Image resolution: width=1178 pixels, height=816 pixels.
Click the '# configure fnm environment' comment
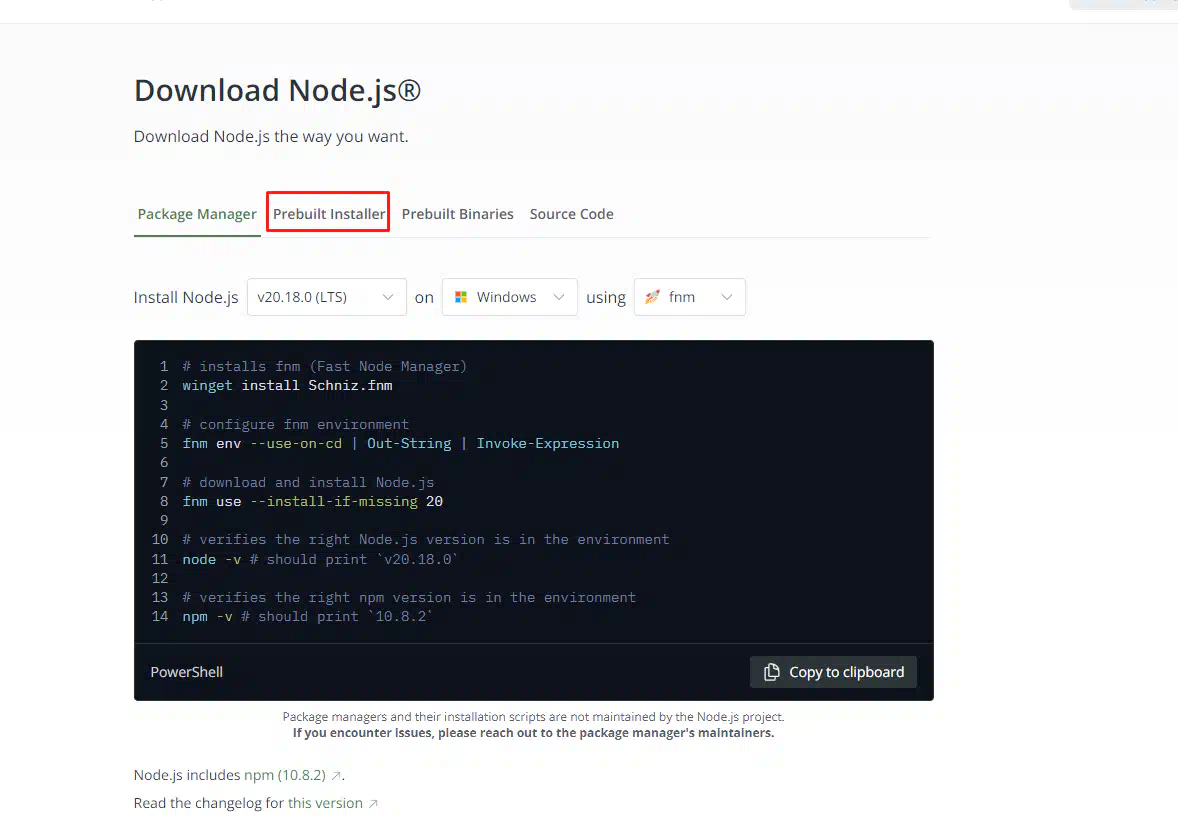click(x=295, y=424)
